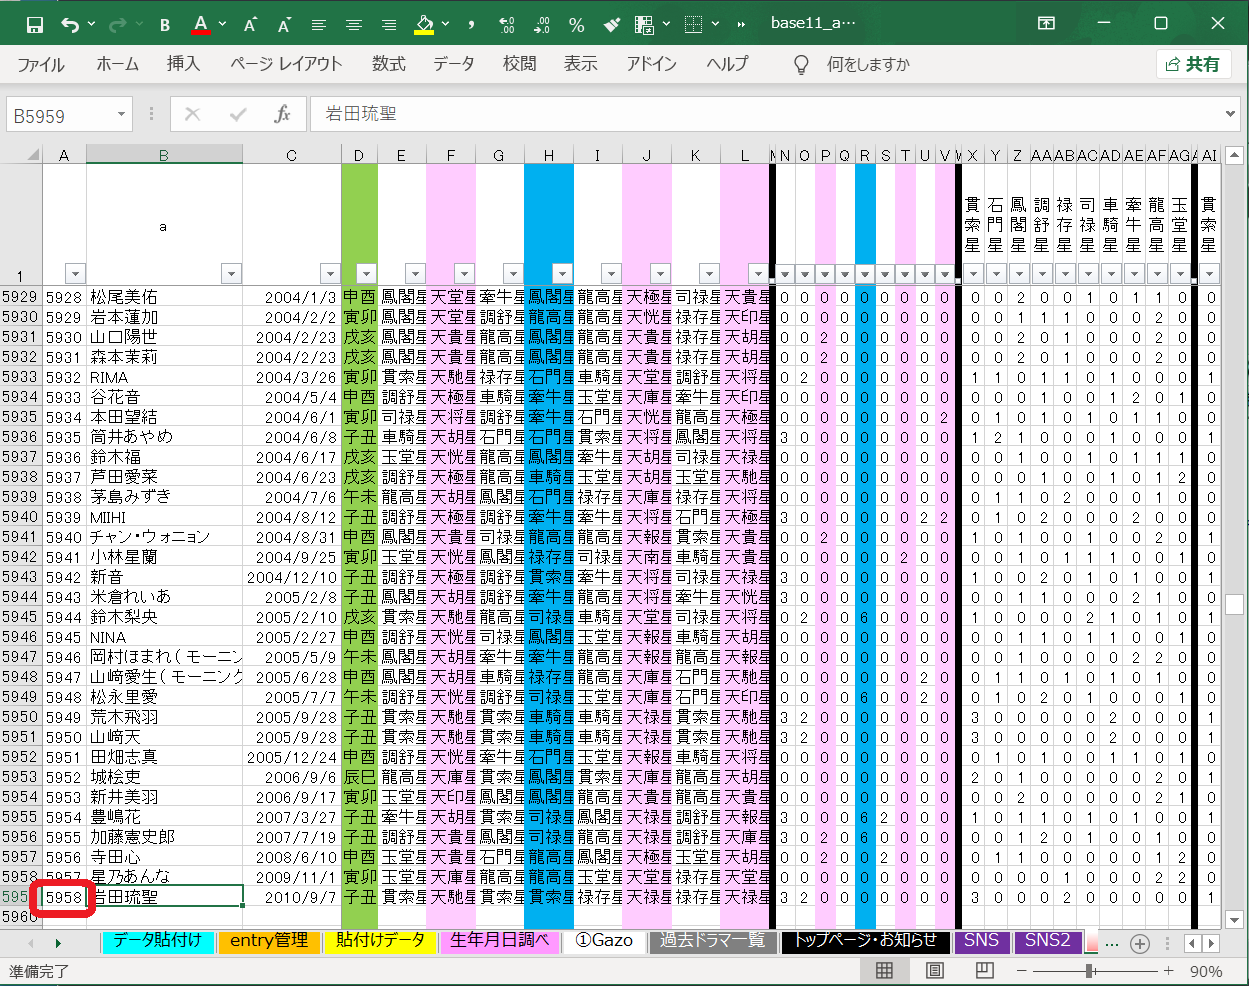Open the データ ribbon tab
Screen dimensions: 1249x986
[x=453, y=64]
